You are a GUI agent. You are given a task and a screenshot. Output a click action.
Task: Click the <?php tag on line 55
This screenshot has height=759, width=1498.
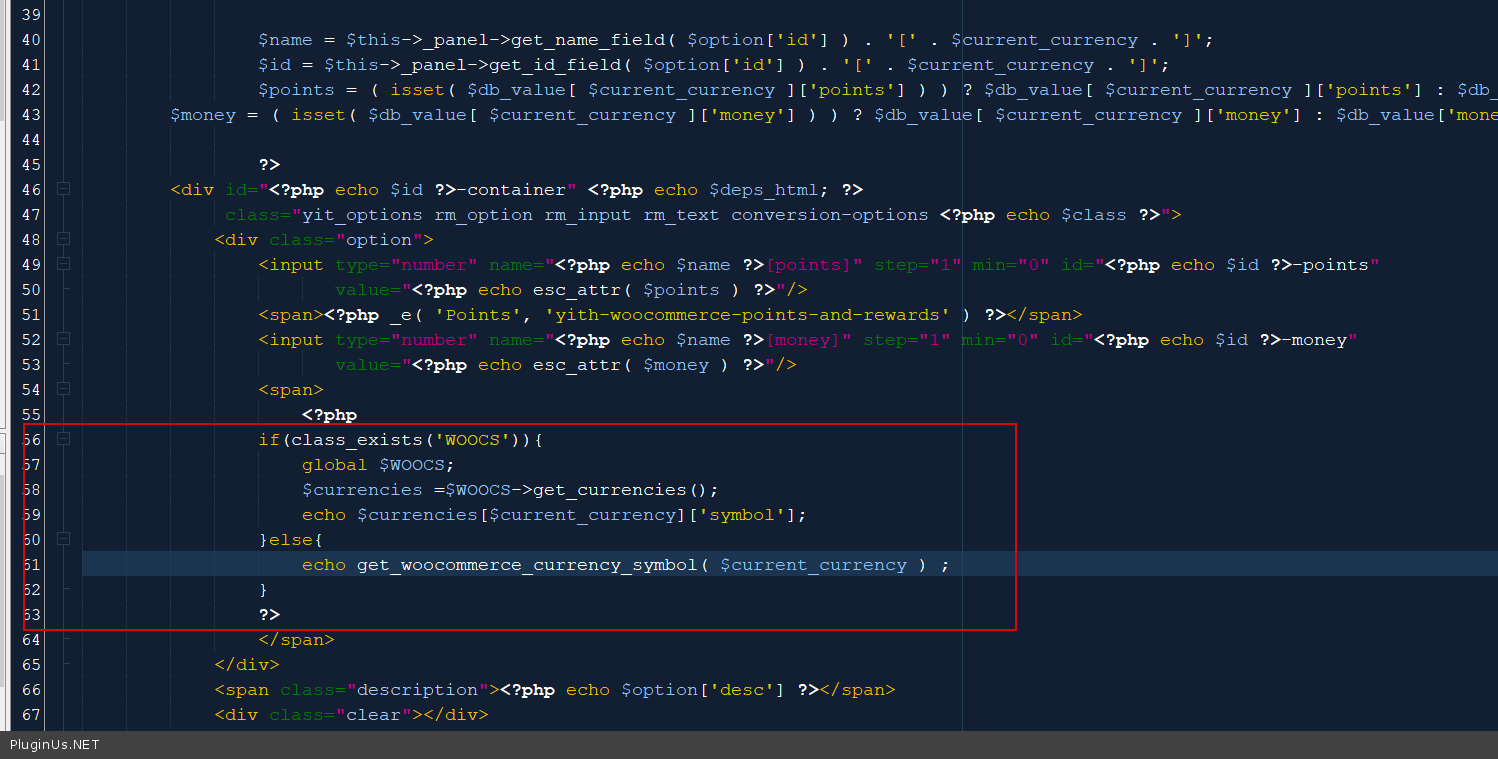[x=330, y=415]
